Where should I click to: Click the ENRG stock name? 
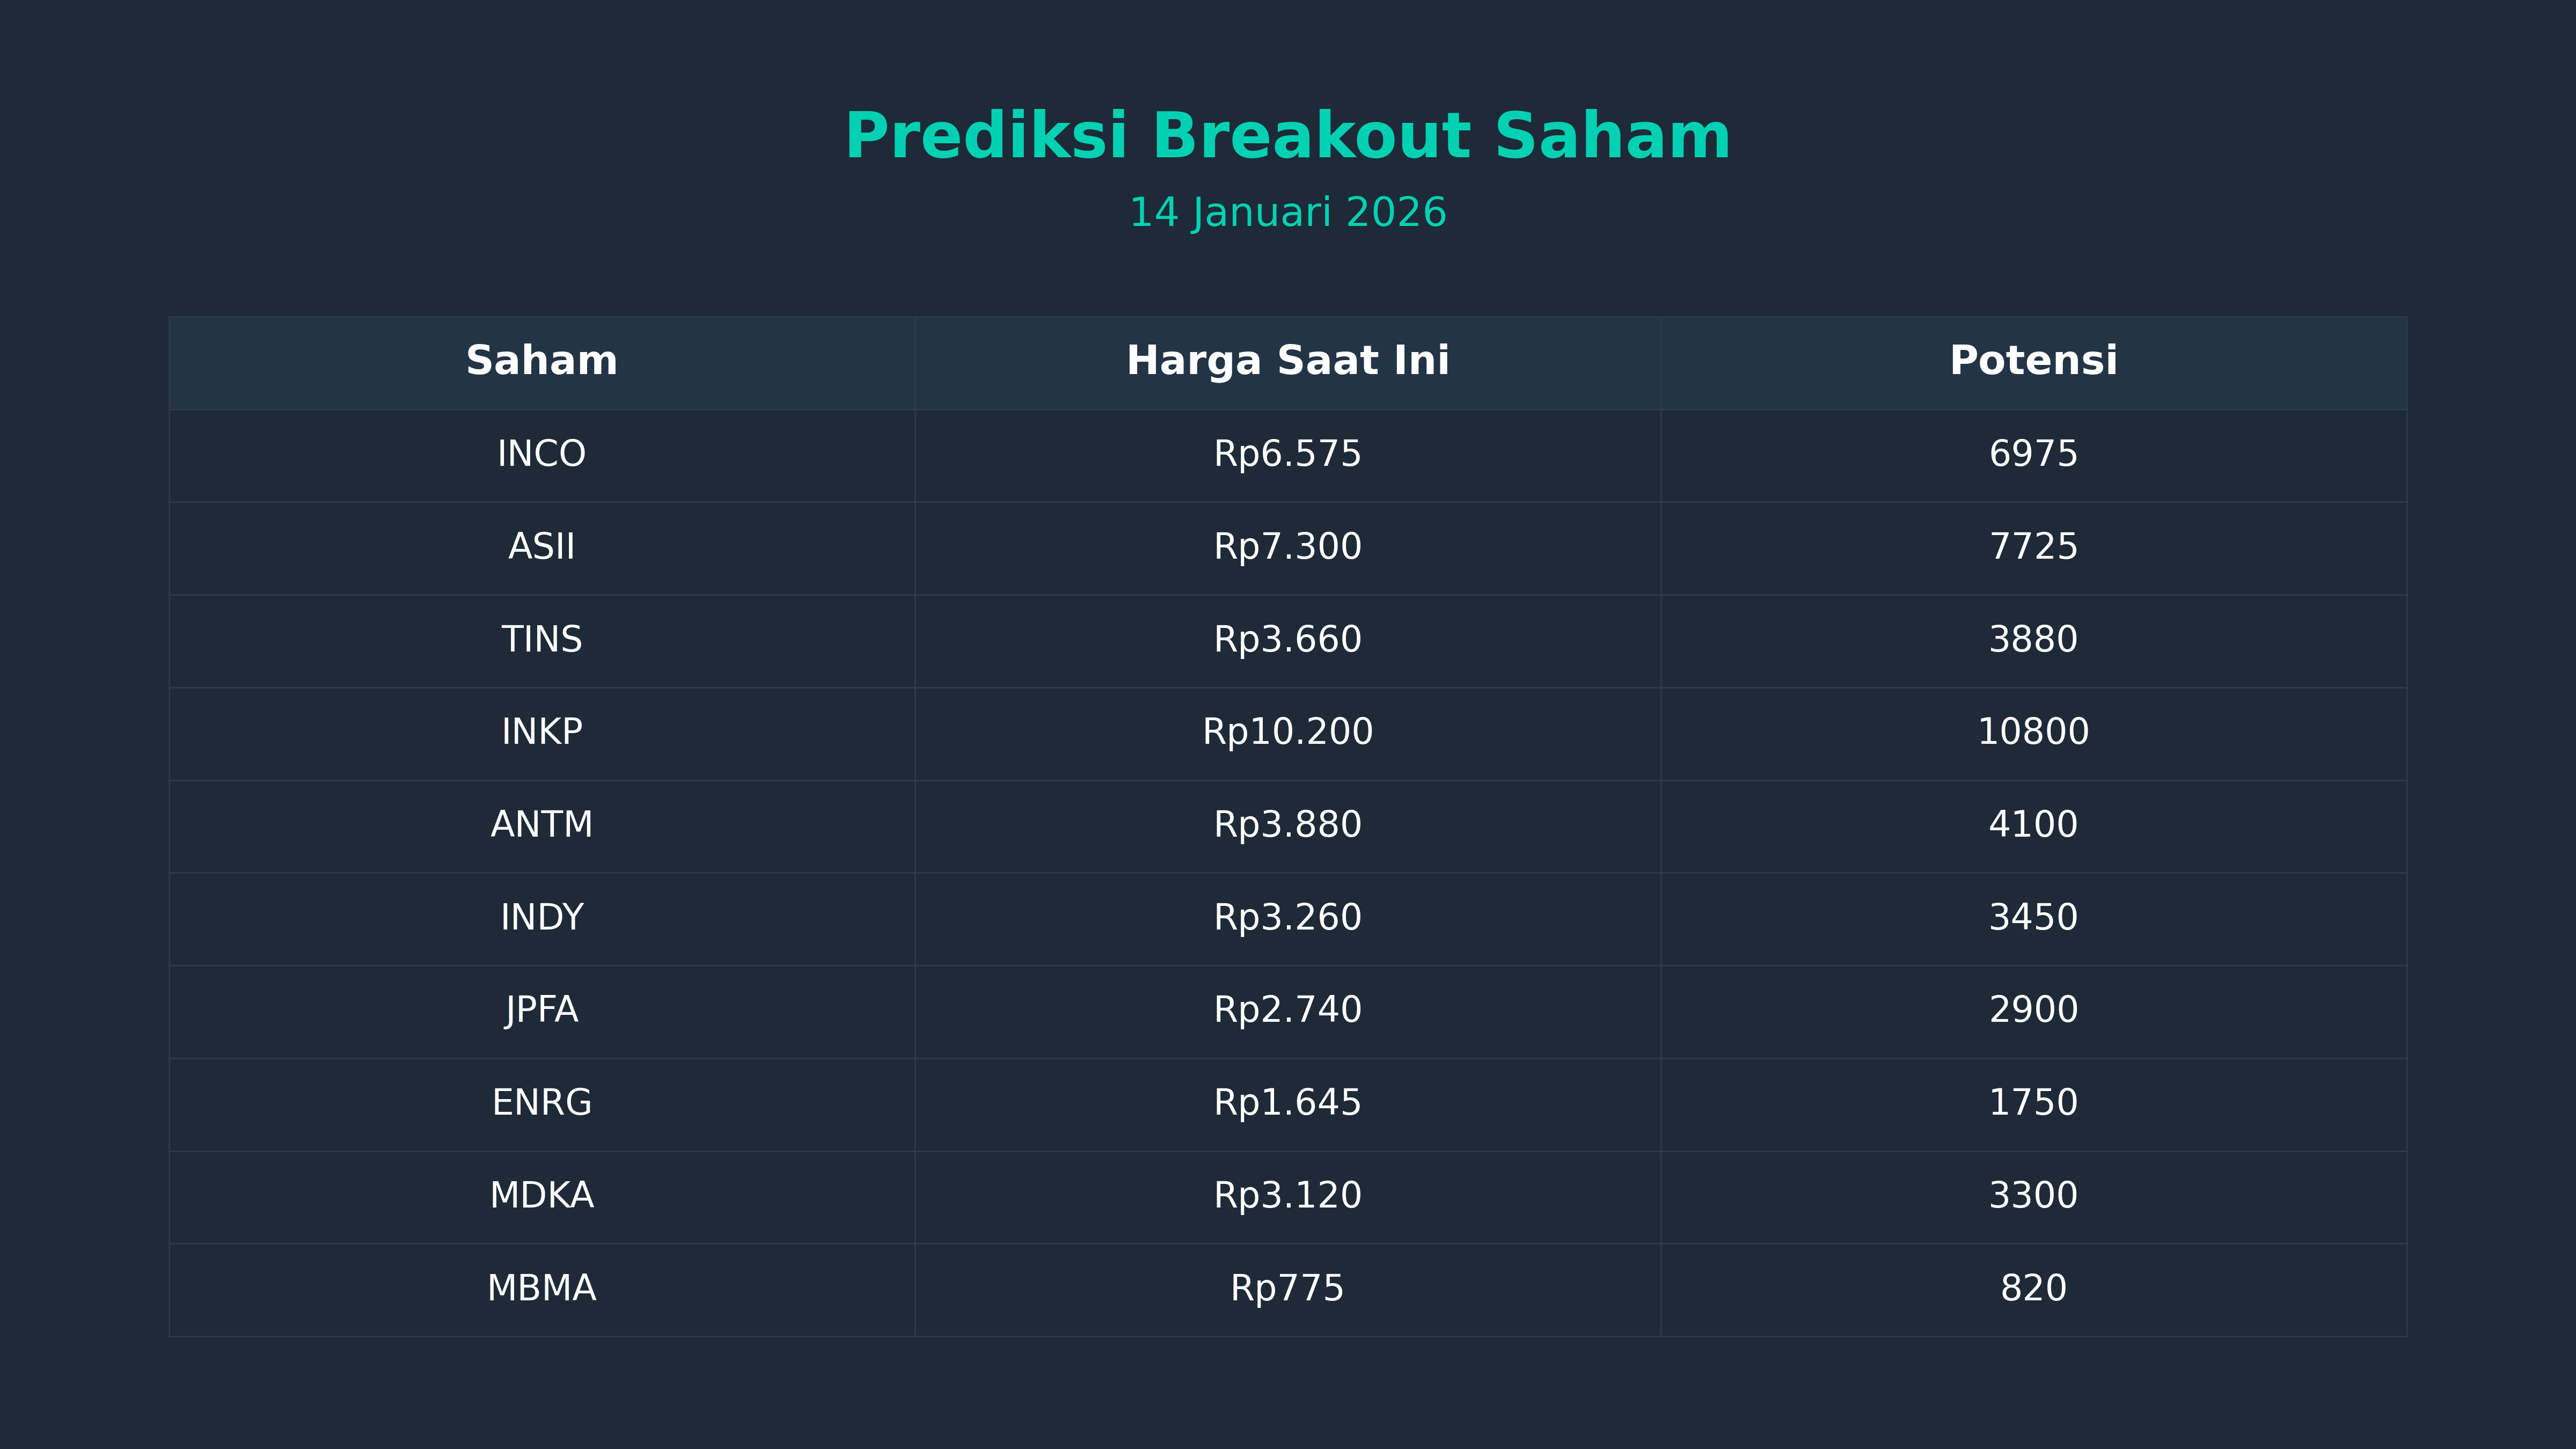541,1103
